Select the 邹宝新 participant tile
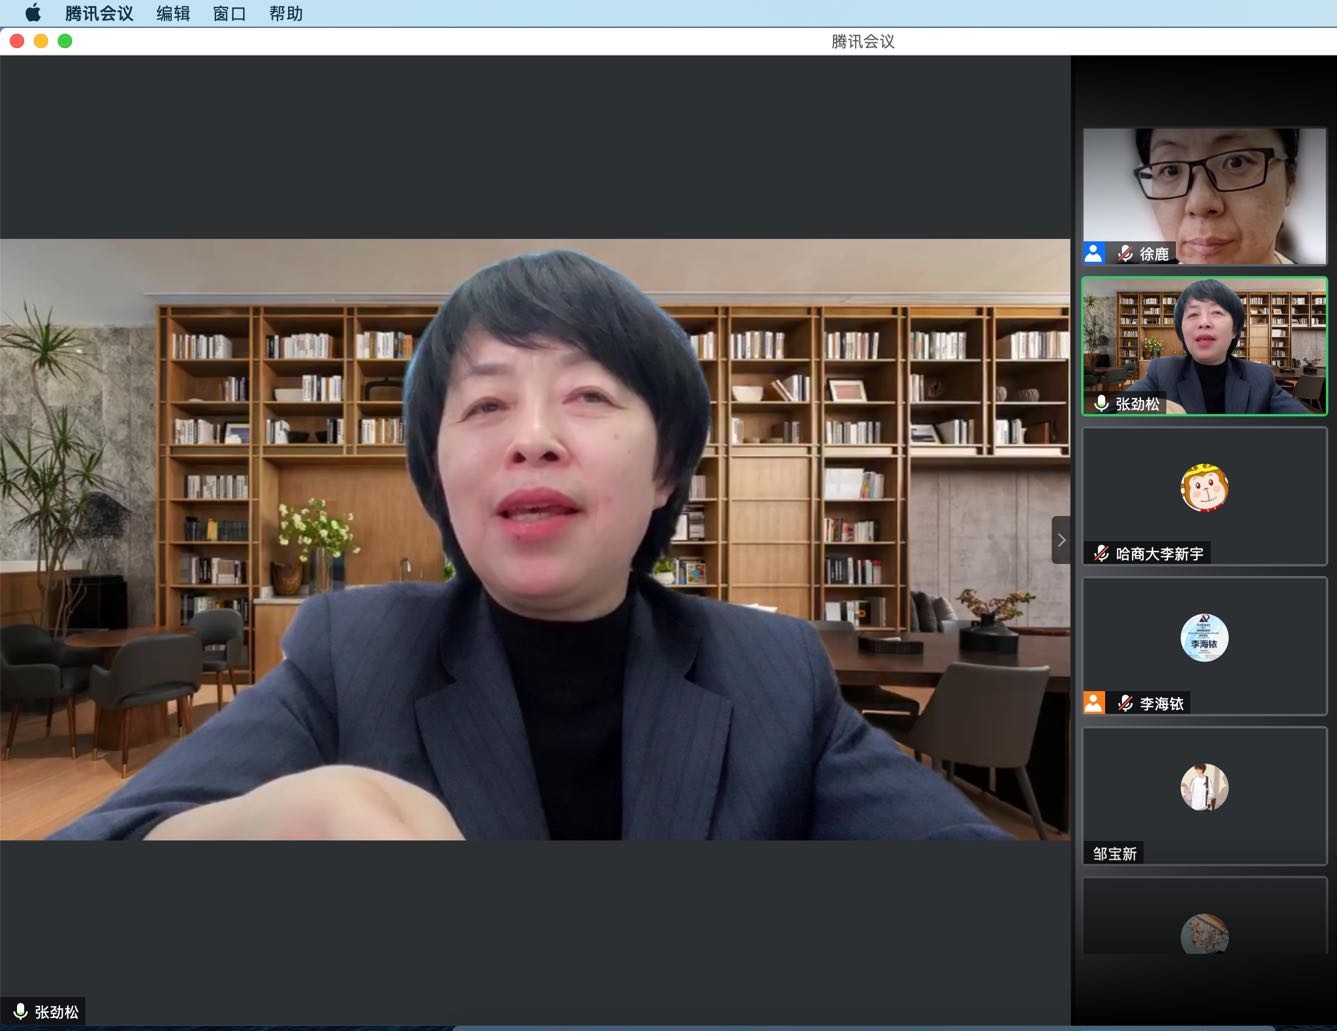The height and width of the screenshot is (1031, 1337). click(1204, 795)
